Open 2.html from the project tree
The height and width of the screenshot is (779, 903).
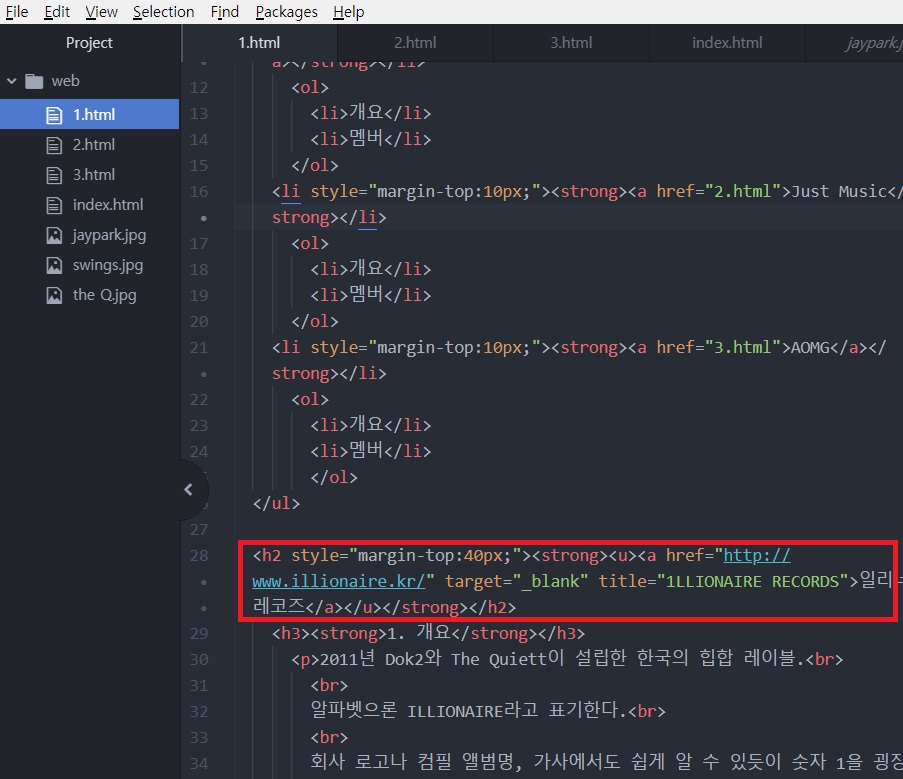[89, 145]
